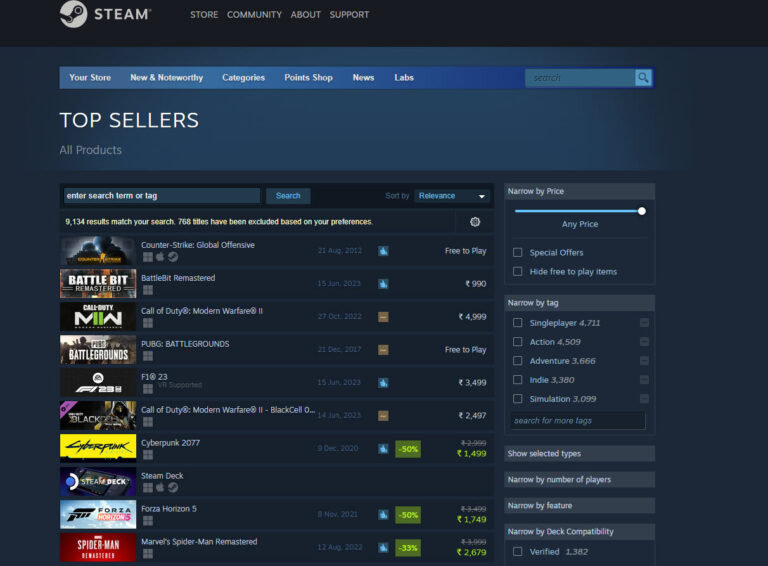Open the Your Store tab
This screenshot has height=566, width=768.
point(90,77)
